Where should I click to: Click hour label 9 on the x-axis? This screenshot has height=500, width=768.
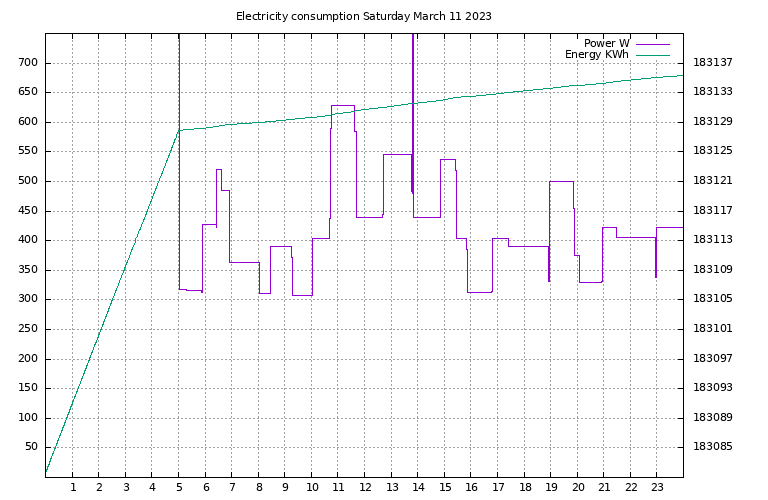point(286,488)
